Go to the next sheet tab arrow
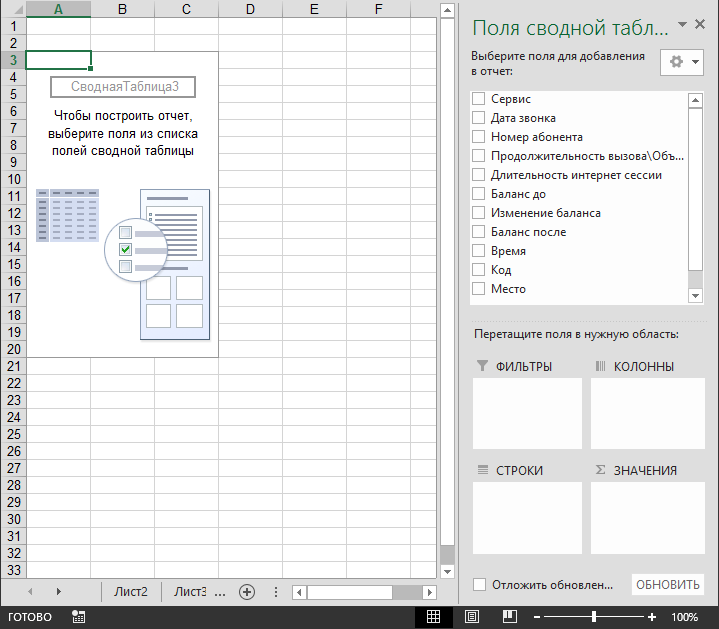719x629 pixels. 58,592
